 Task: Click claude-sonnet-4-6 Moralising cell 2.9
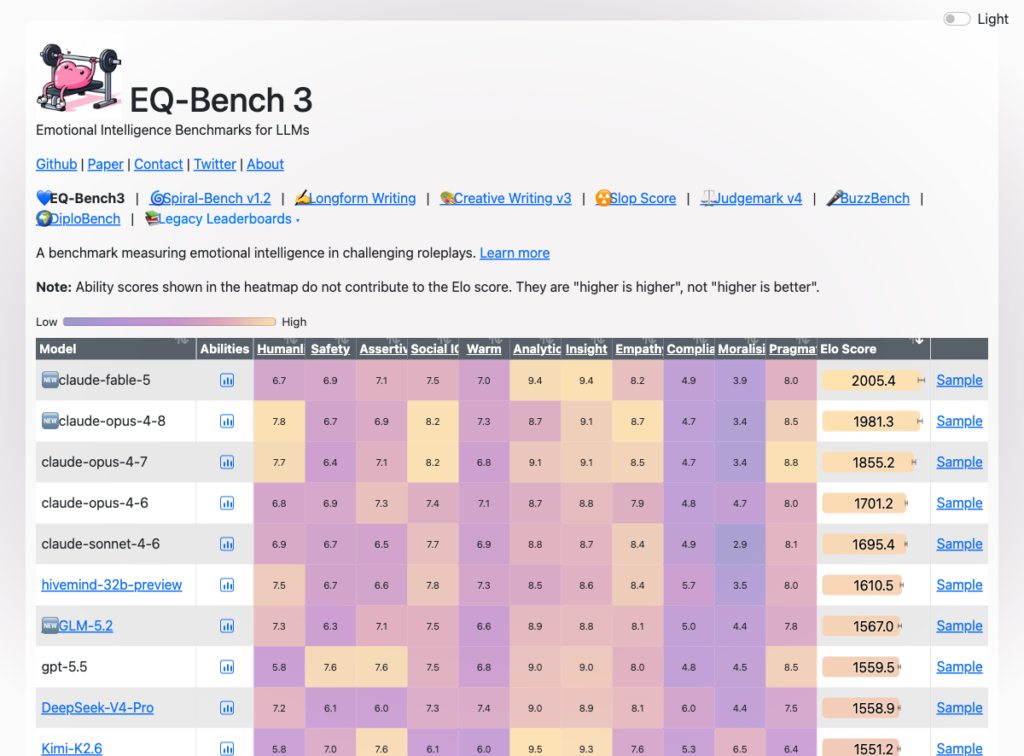pos(740,544)
